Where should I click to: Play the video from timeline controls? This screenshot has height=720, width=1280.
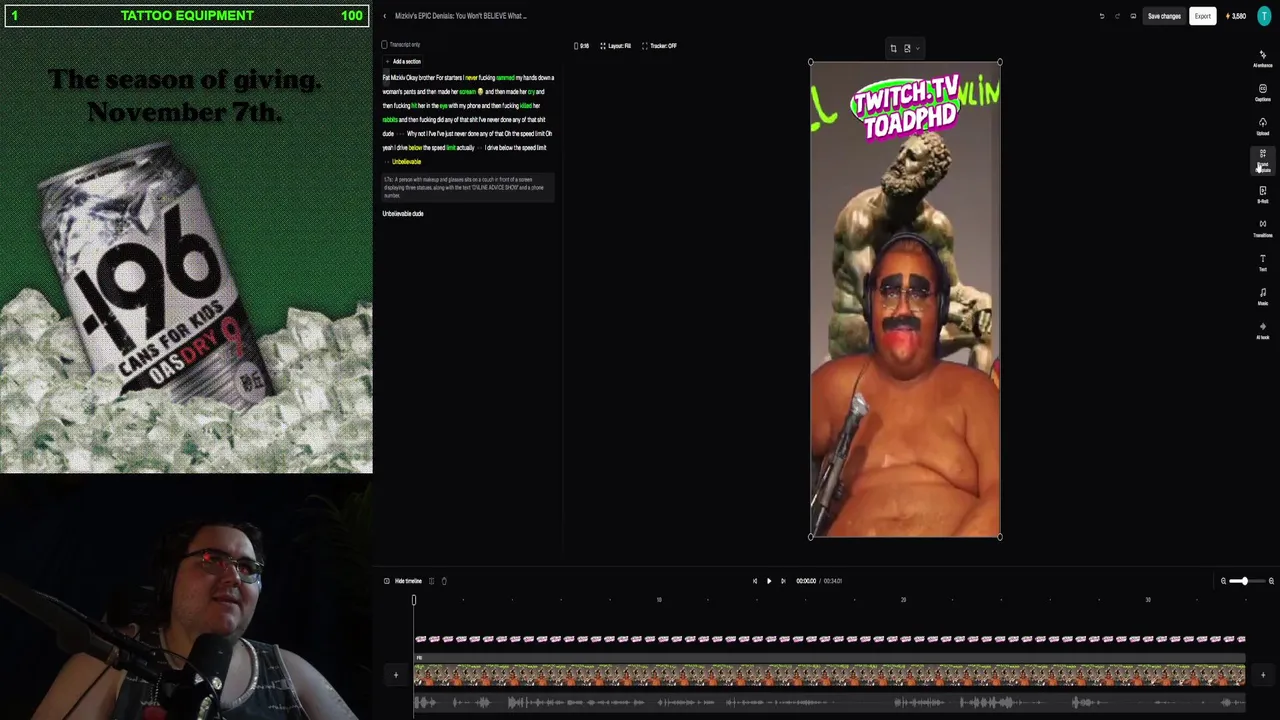769,581
